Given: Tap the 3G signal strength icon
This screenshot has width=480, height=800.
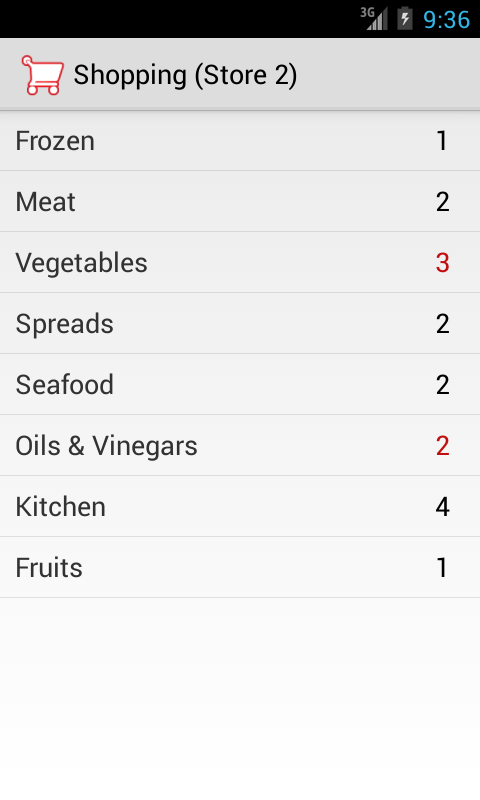Looking at the screenshot, I should (x=374, y=19).
